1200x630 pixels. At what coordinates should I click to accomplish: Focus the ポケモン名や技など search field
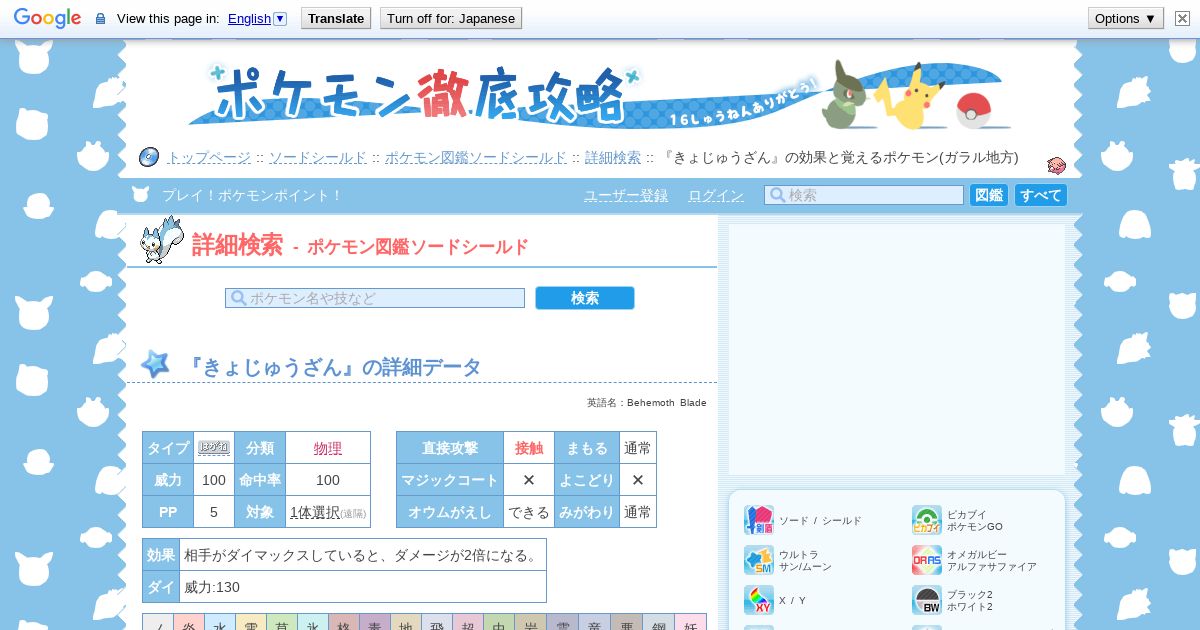point(375,298)
